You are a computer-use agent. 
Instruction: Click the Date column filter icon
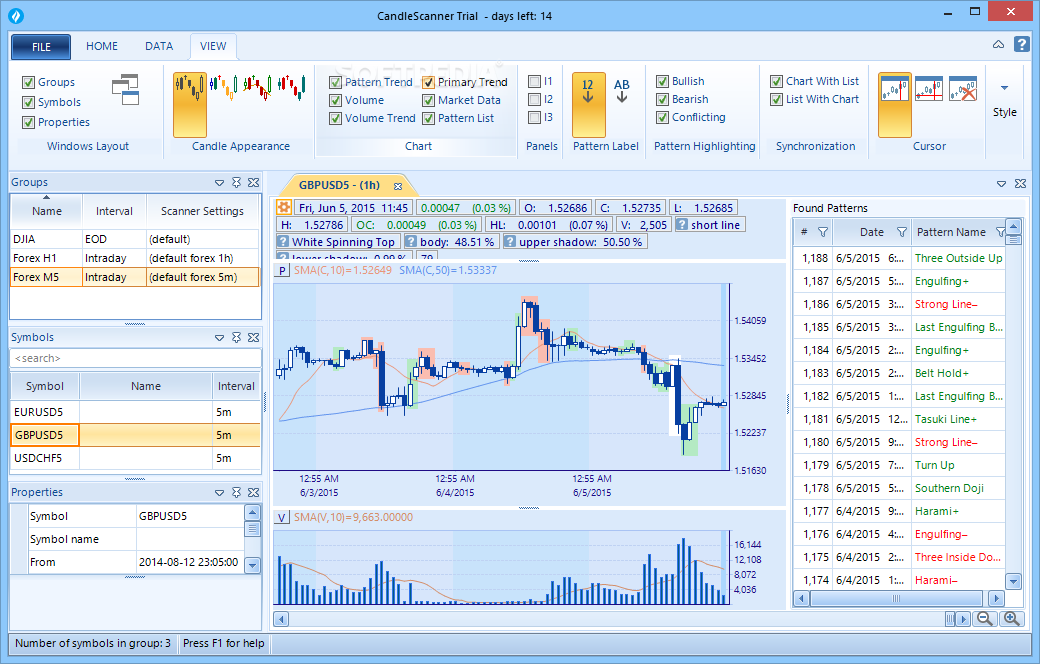[901, 232]
